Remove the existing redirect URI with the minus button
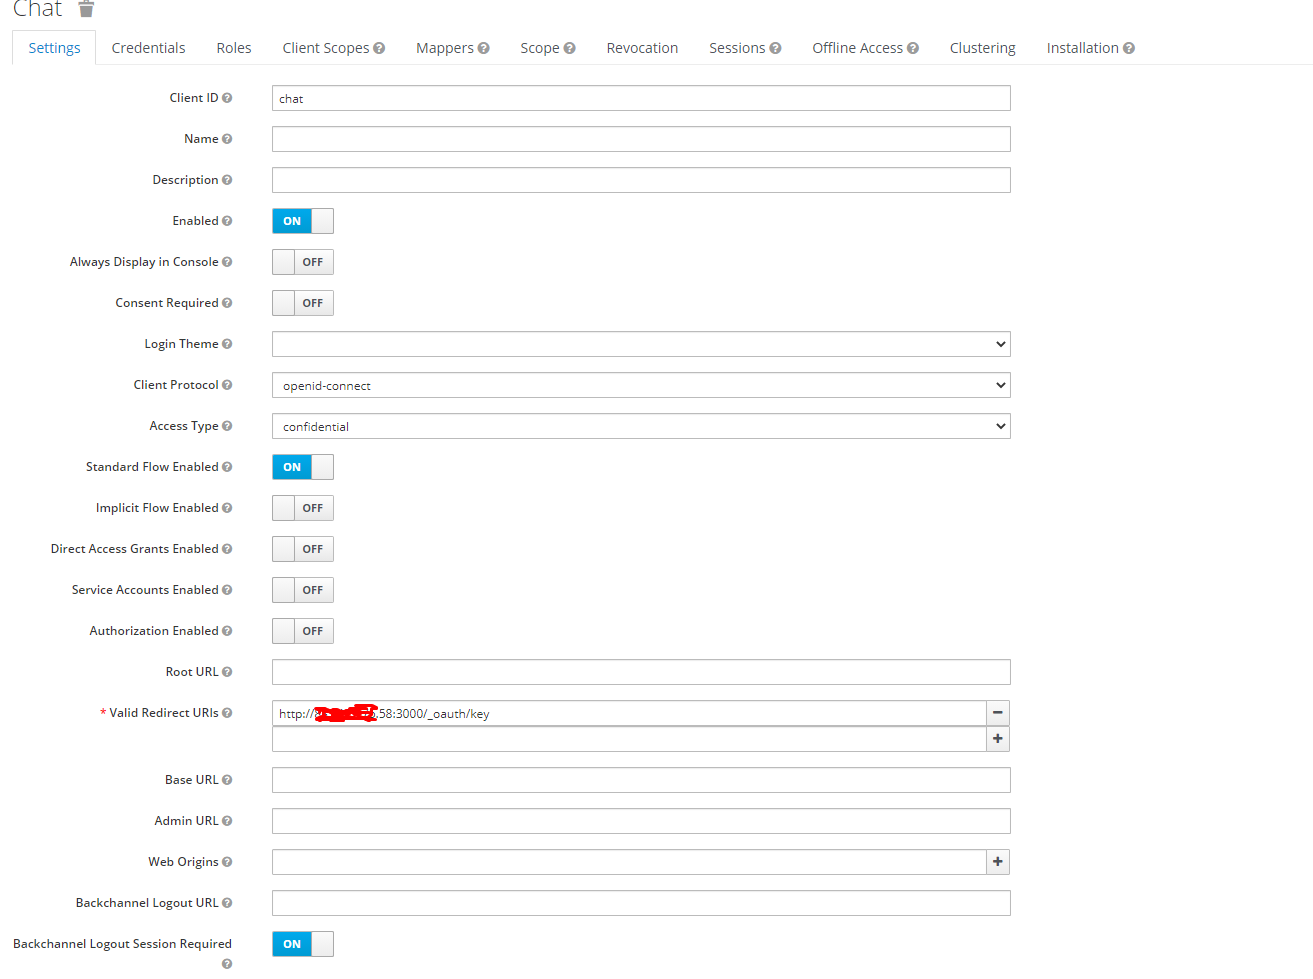The width and height of the screenshot is (1313, 979). click(x=997, y=712)
